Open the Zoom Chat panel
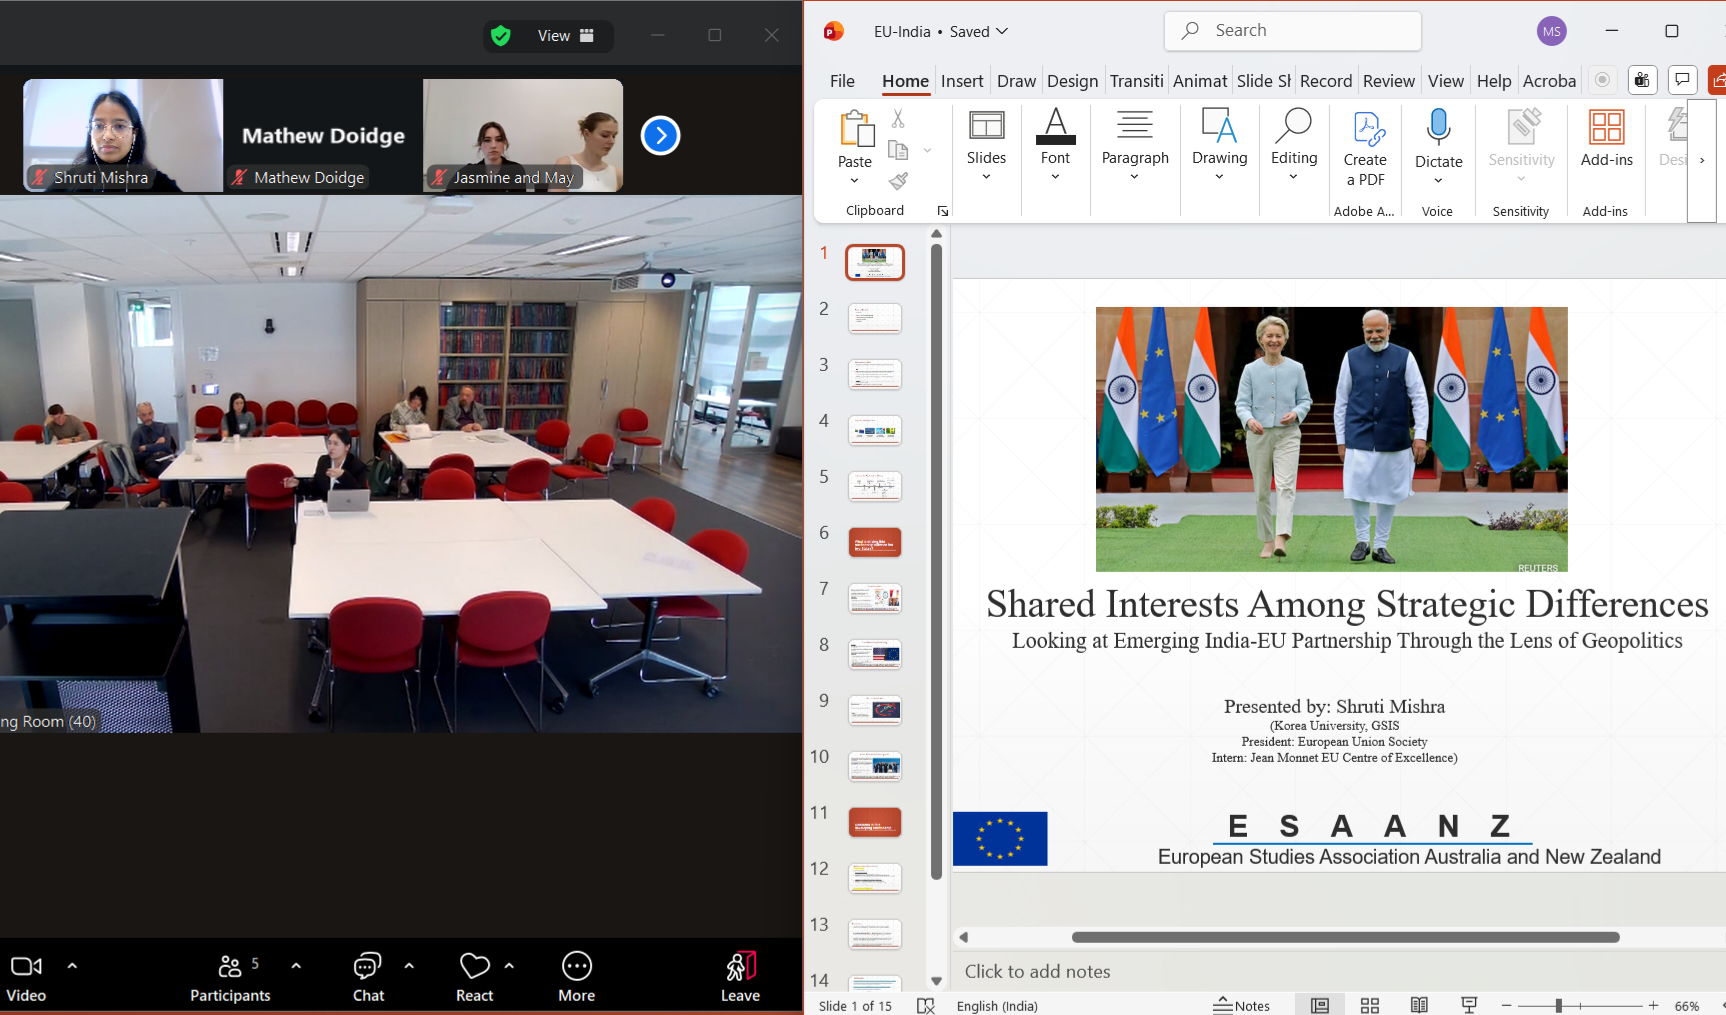The width and height of the screenshot is (1726, 1015). pos(368,976)
